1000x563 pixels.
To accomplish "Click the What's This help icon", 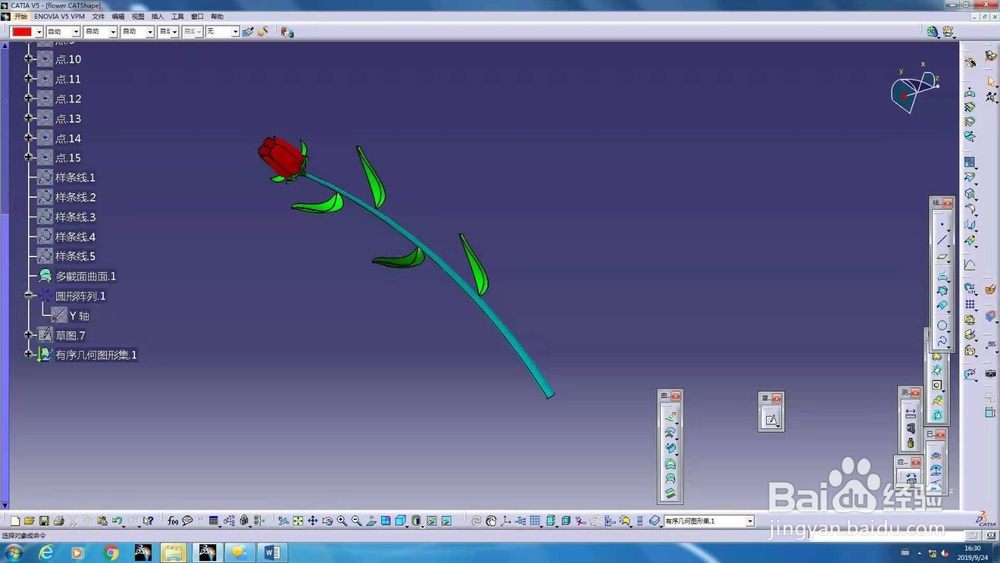I will point(148,521).
